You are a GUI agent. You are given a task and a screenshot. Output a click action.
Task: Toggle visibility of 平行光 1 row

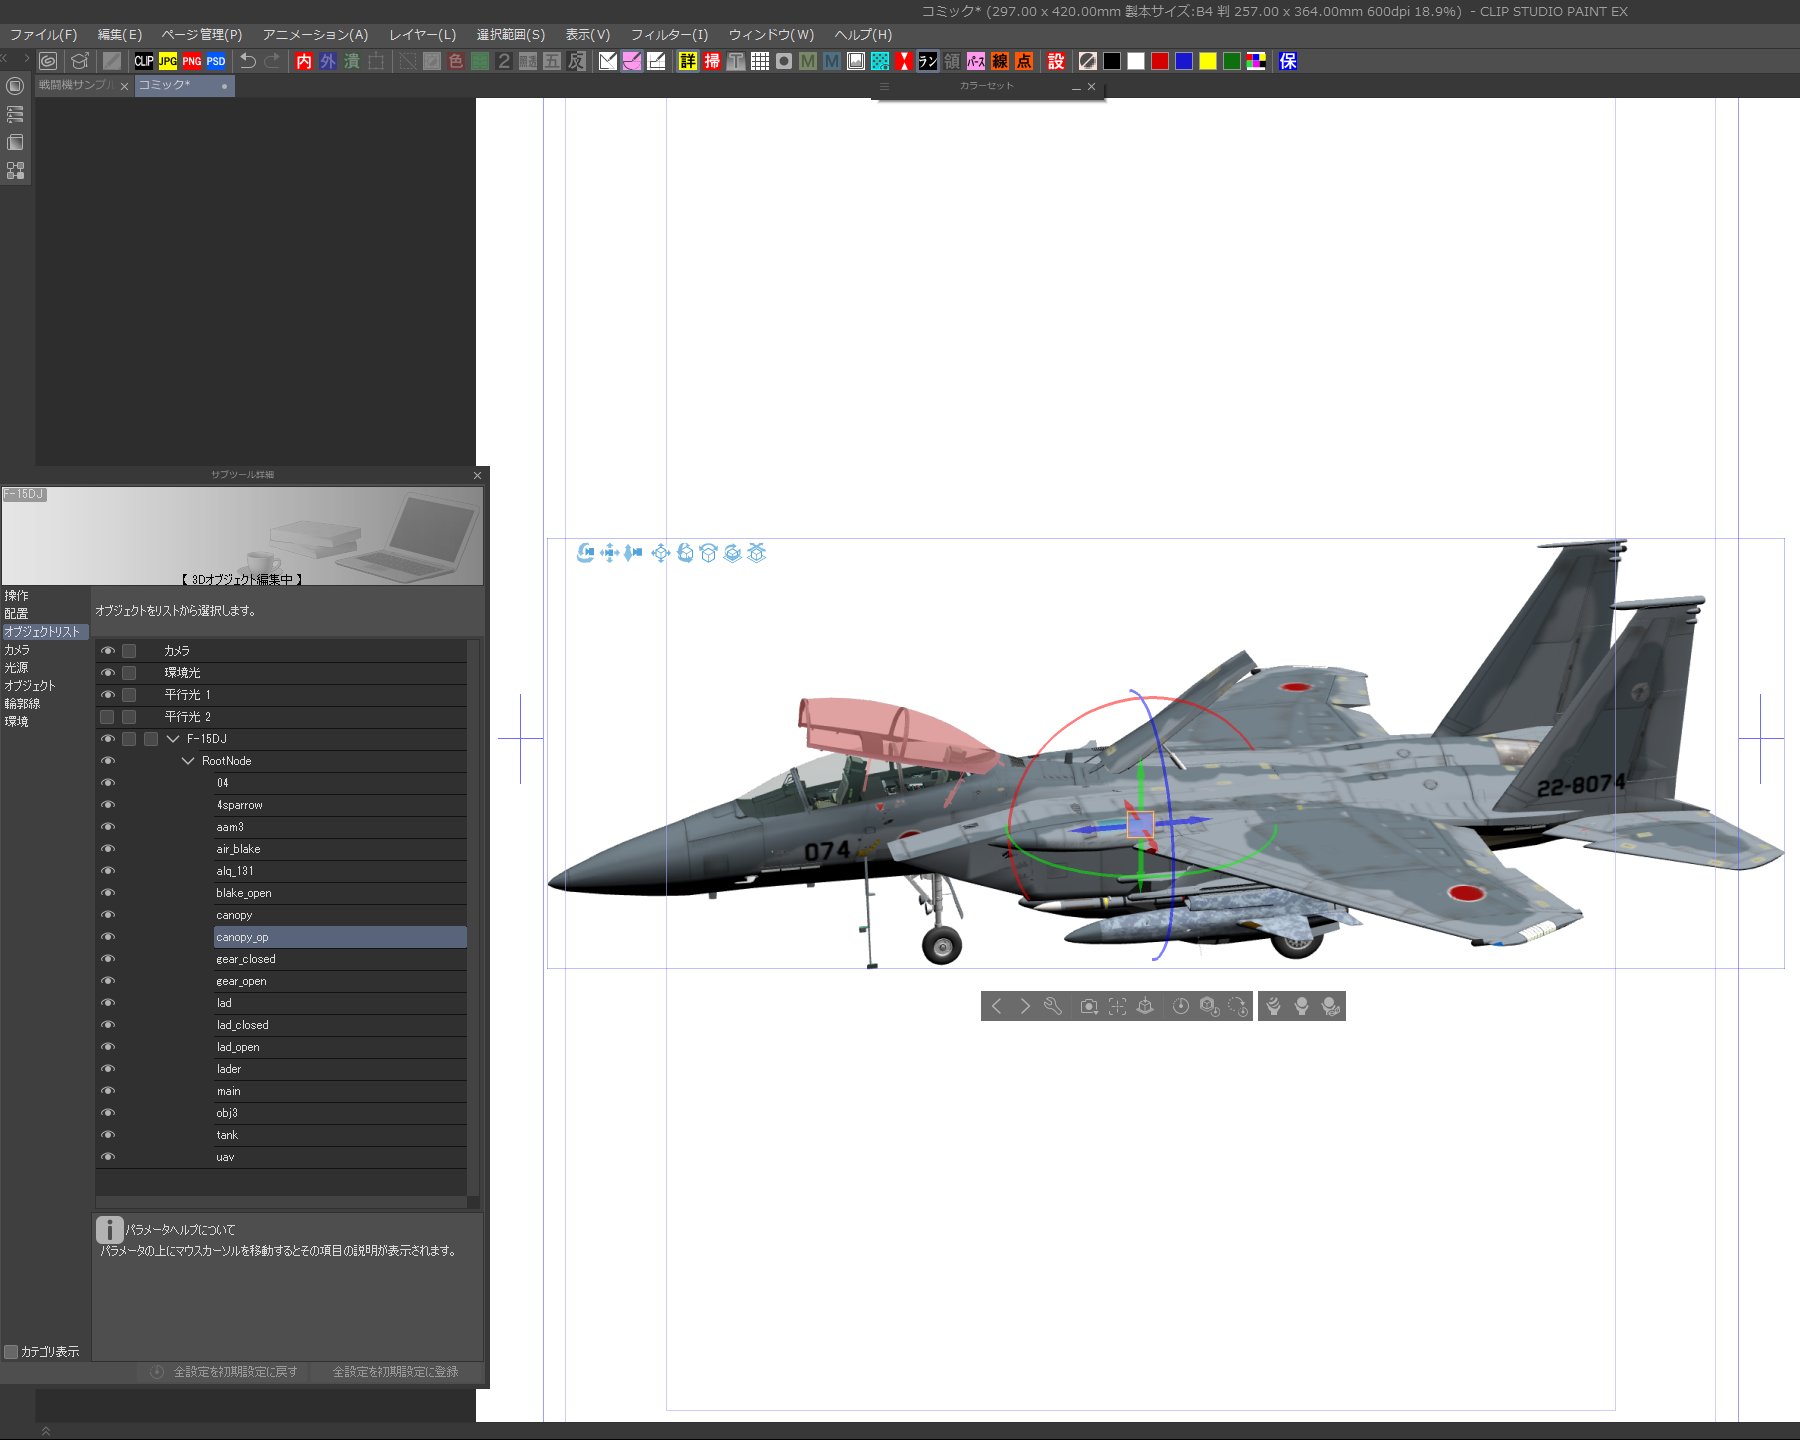(x=108, y=695)
